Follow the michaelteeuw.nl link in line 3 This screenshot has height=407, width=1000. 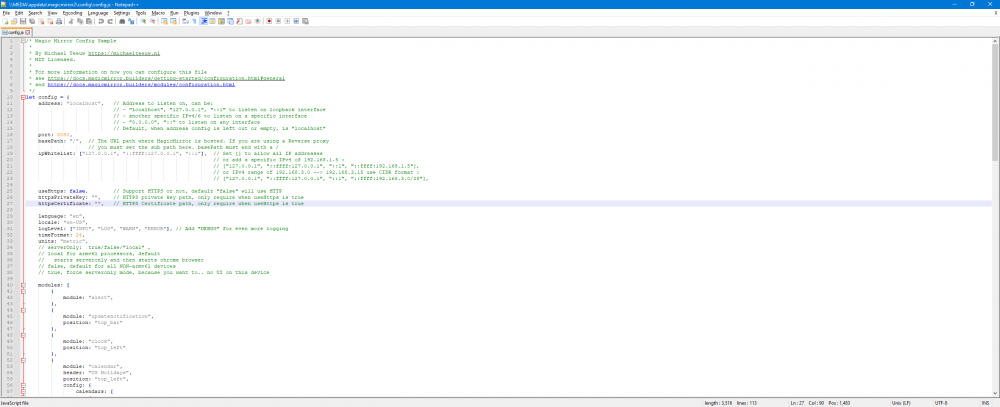point(124,53)
